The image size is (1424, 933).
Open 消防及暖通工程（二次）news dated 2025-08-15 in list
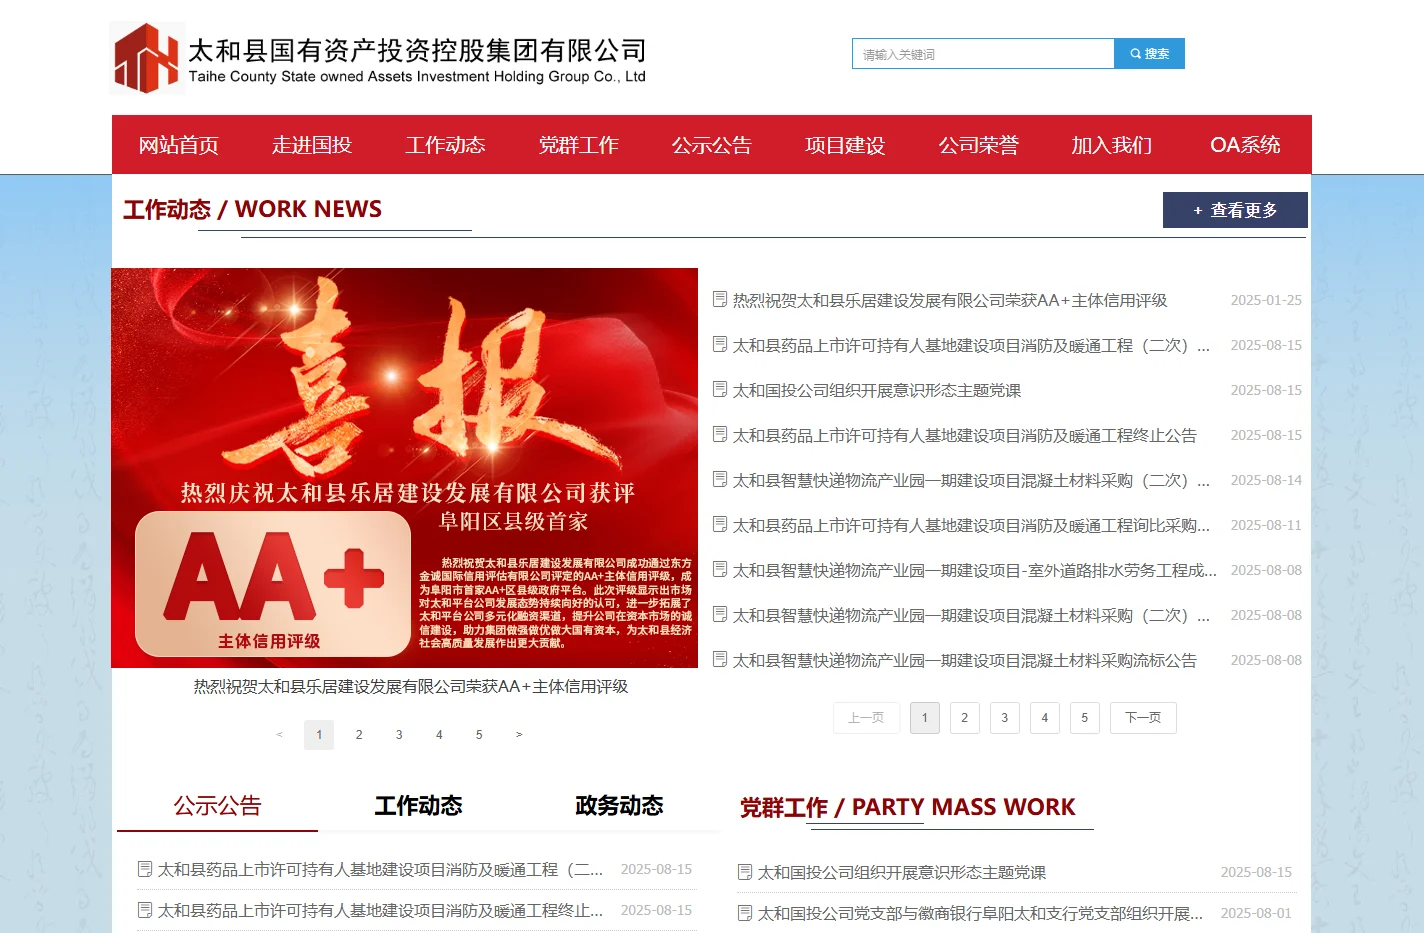[971, 345]
